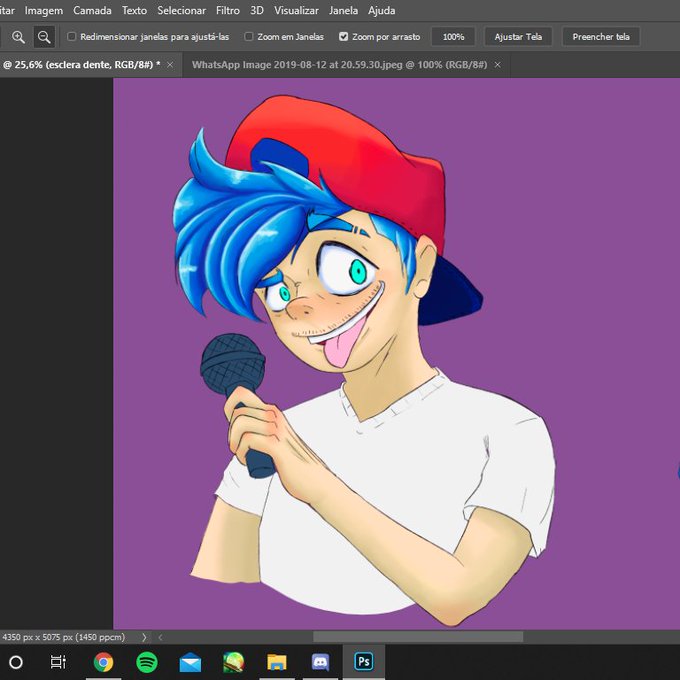
Task: Open the Texto menu
Action: coord(134,10)
